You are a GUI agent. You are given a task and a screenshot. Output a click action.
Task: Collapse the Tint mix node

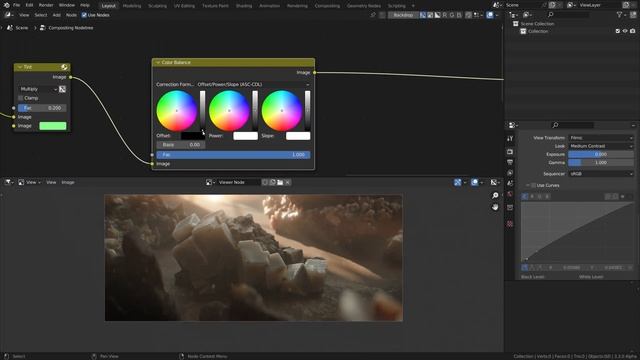[20, 67]
